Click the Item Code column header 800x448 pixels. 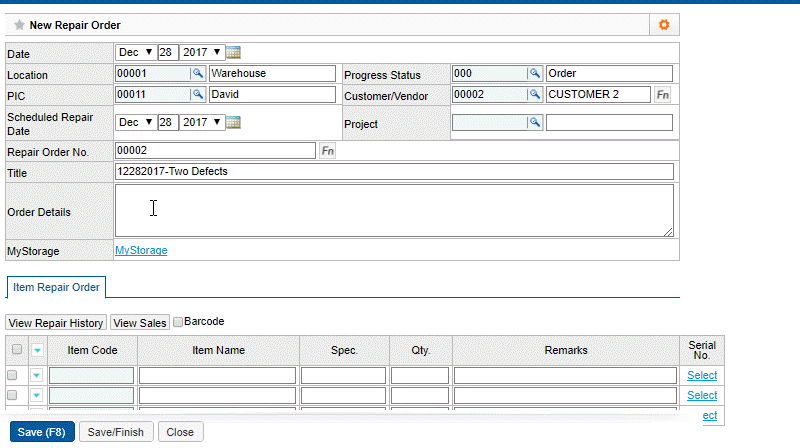pyautogui.click(x=92, y=351)
